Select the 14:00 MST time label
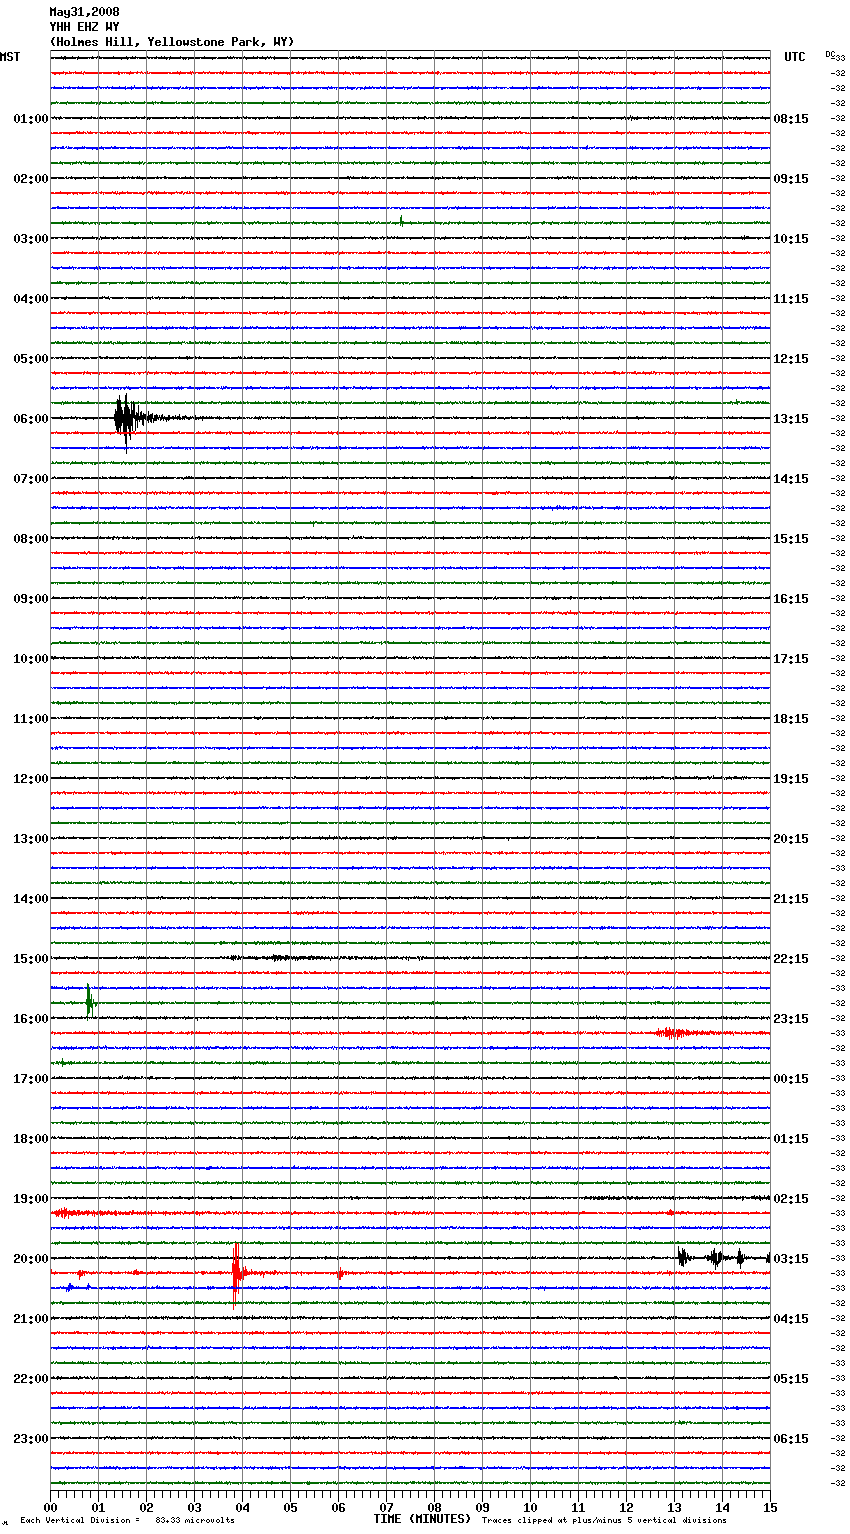The height and width of the screenshot is (1534, 850). (x=31, y=899)
